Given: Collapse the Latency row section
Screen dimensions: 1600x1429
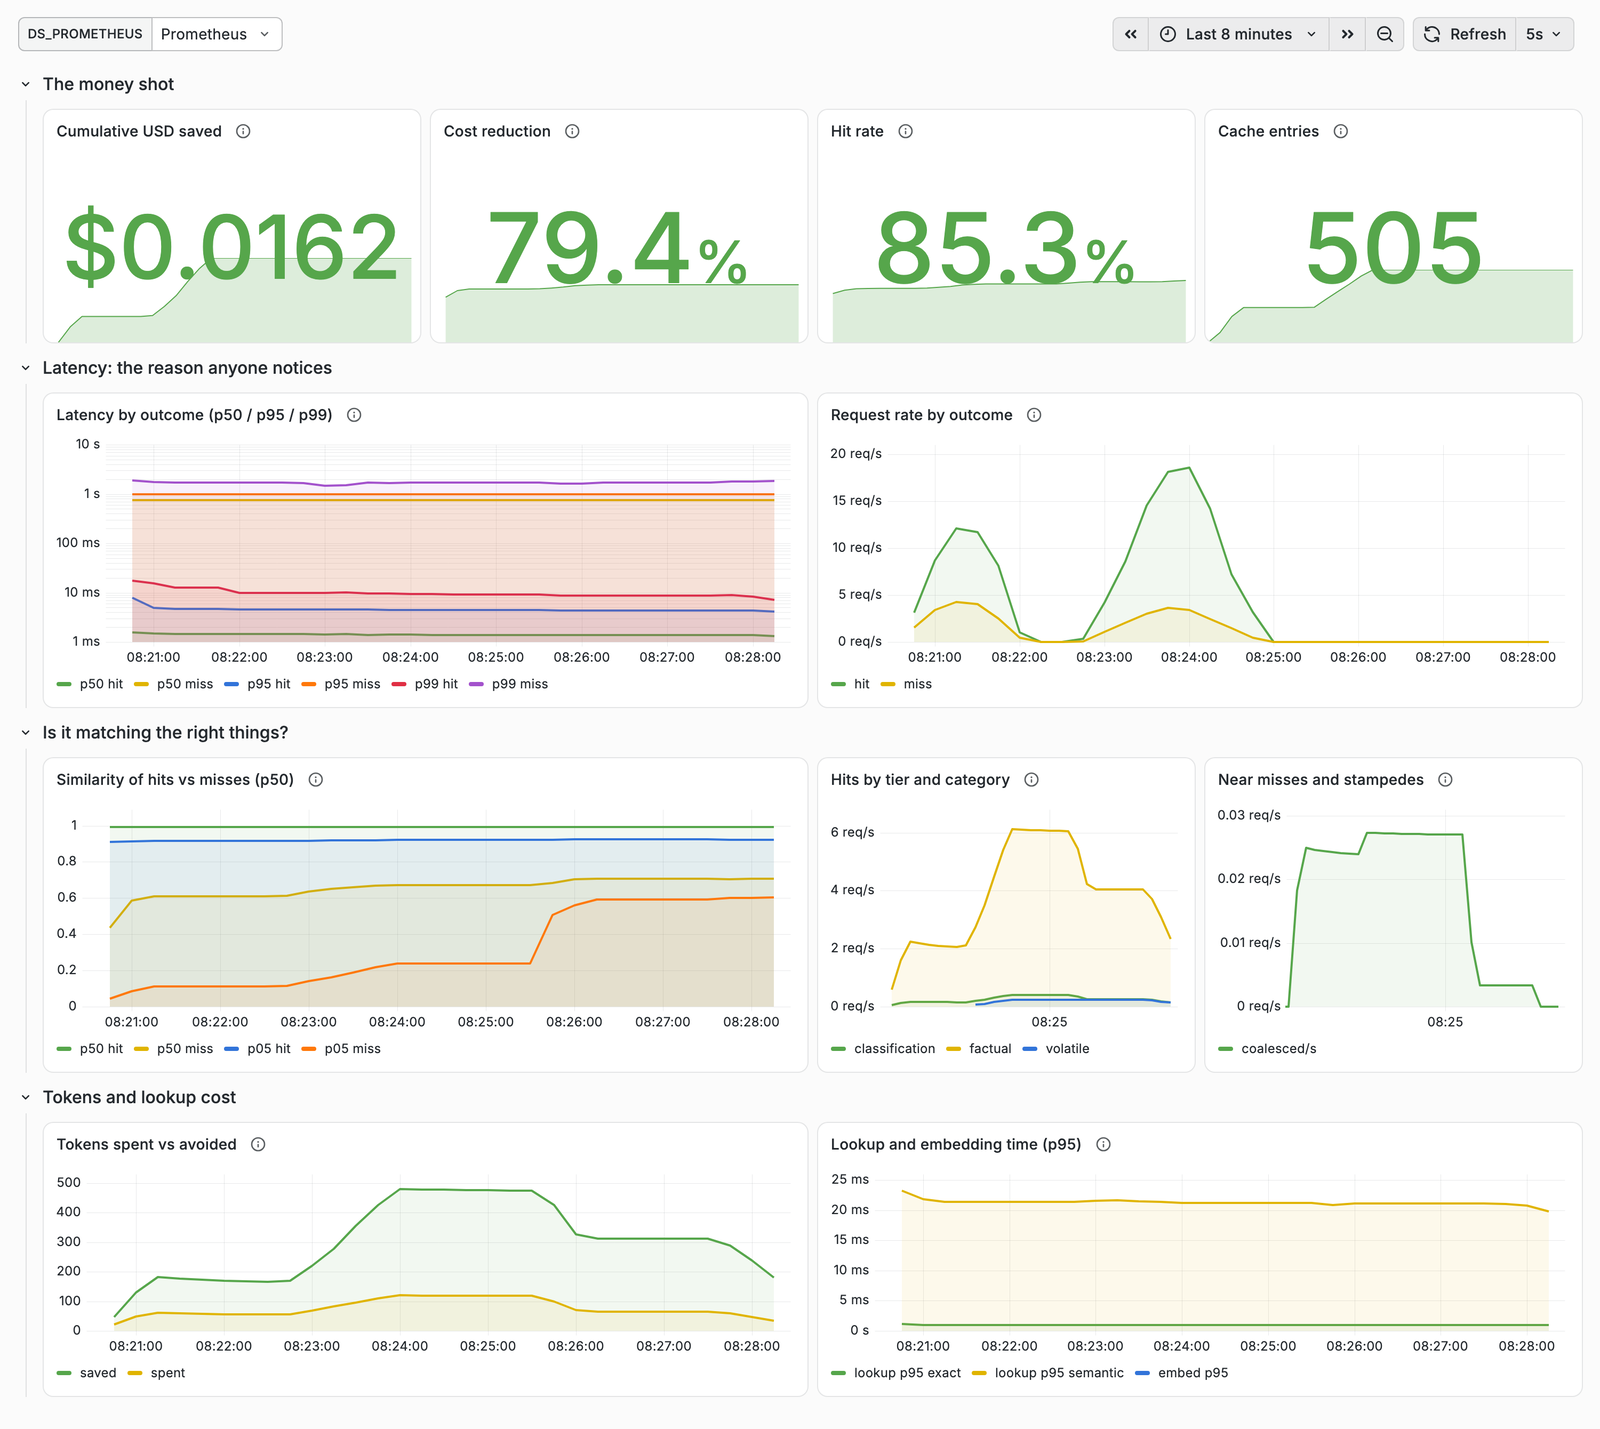Looking at the screenshot, I should pos(26,368).
